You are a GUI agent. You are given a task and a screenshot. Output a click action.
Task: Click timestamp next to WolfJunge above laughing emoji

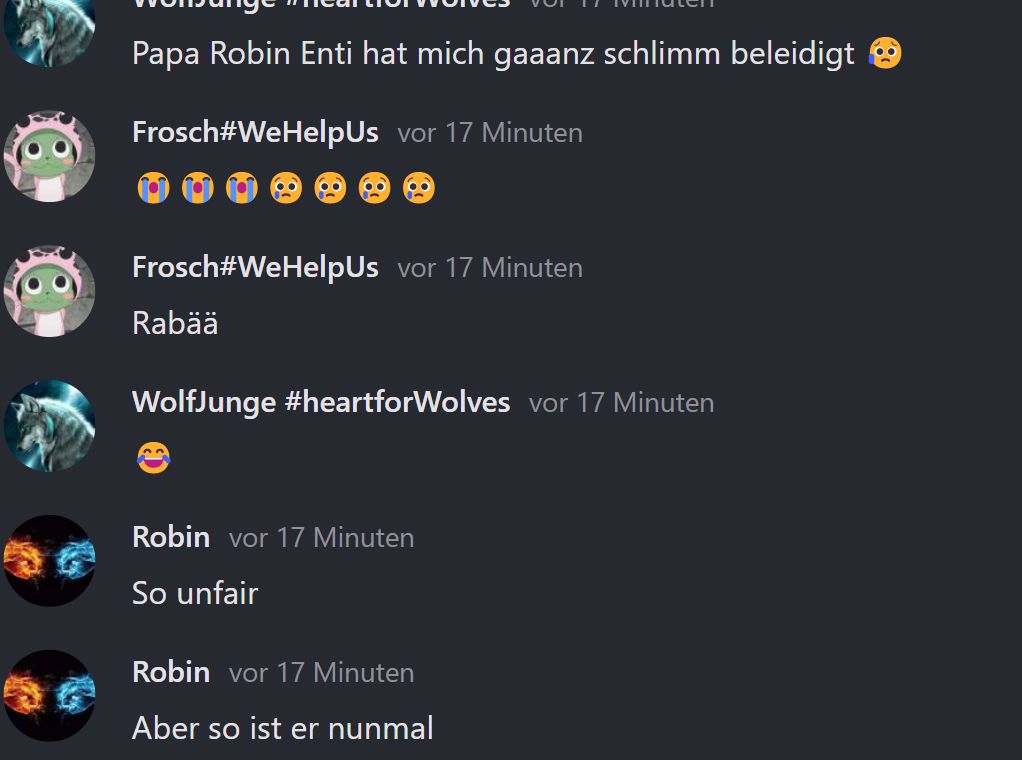[621, 402]
